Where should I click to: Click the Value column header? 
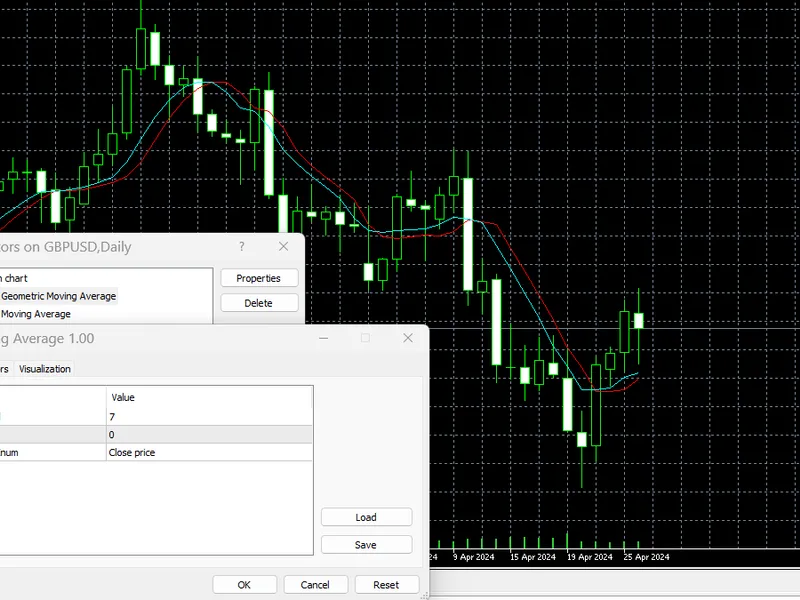click(209, 397)
